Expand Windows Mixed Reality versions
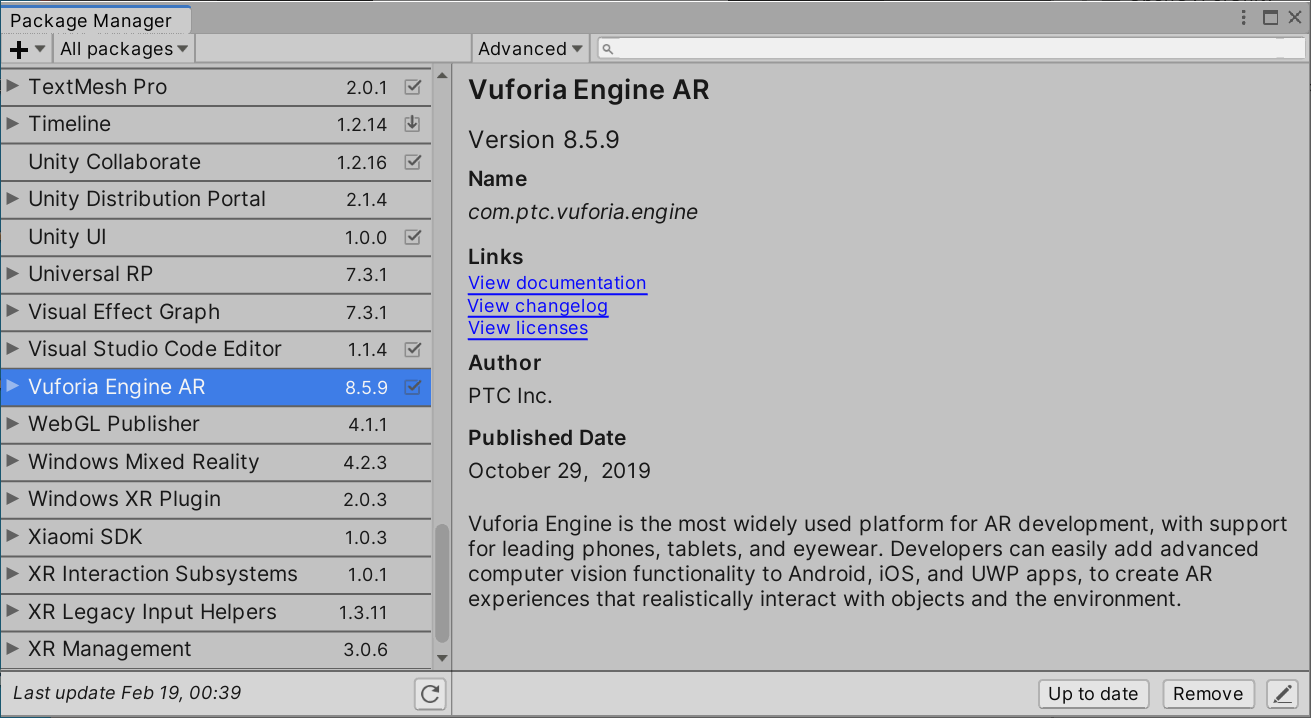 coord(12,462)
